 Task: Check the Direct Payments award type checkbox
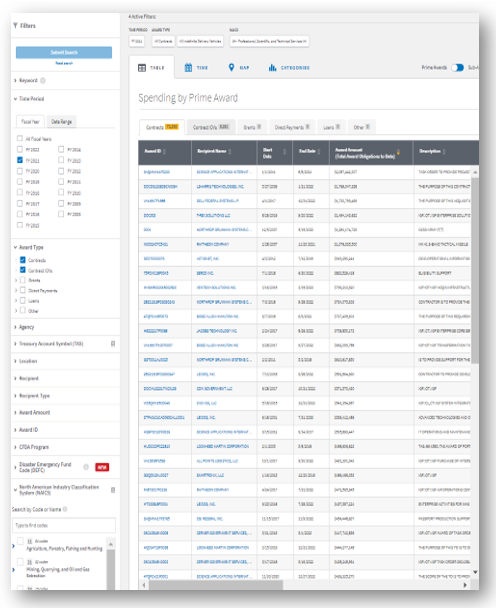(x=23, y=290)
